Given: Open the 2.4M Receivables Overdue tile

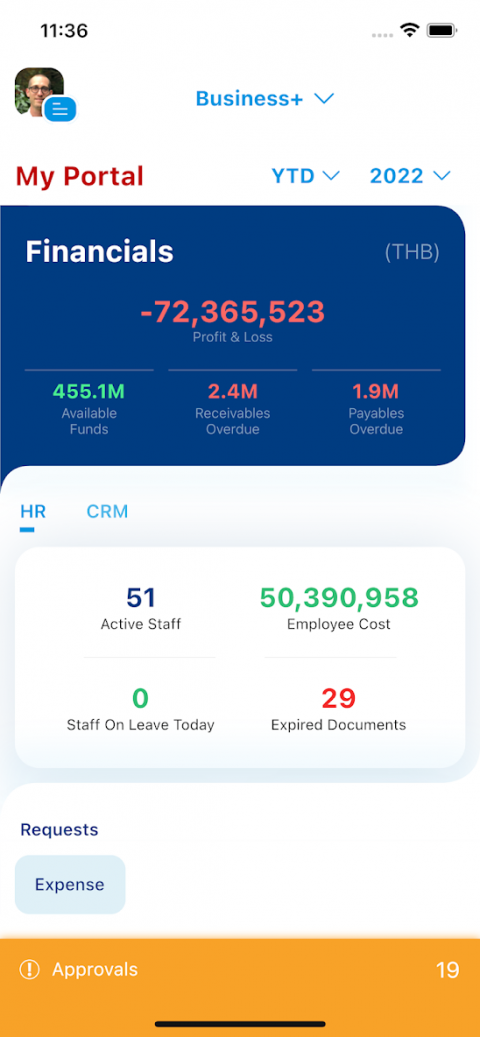Looking at the screenshot, I should click(233, 410).
